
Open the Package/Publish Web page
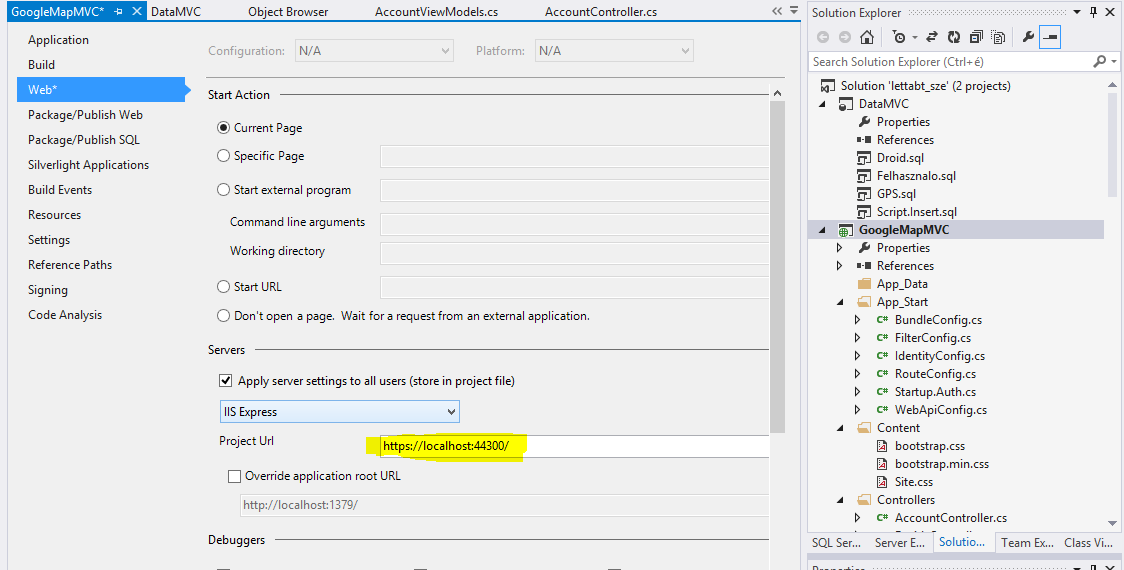click(x=85, y=115)
